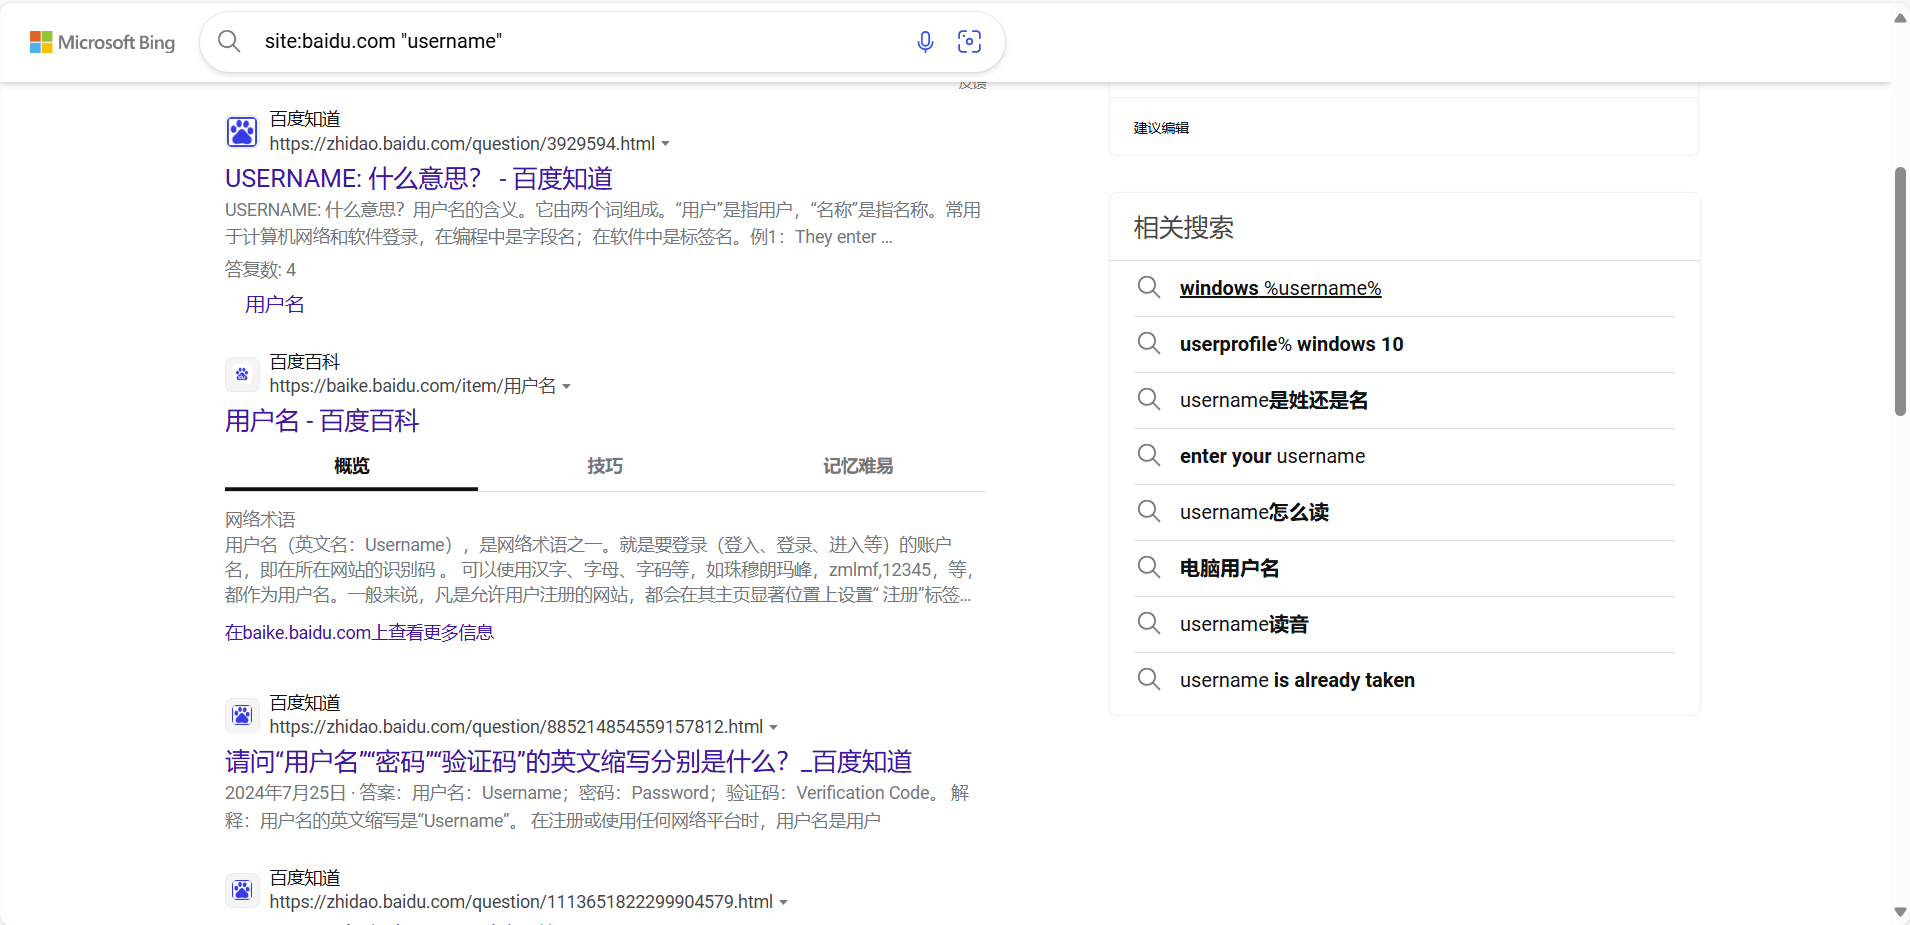Start voice search with the microphone icon
Screen dimensions: 1910x925
[x=925, y=41]
